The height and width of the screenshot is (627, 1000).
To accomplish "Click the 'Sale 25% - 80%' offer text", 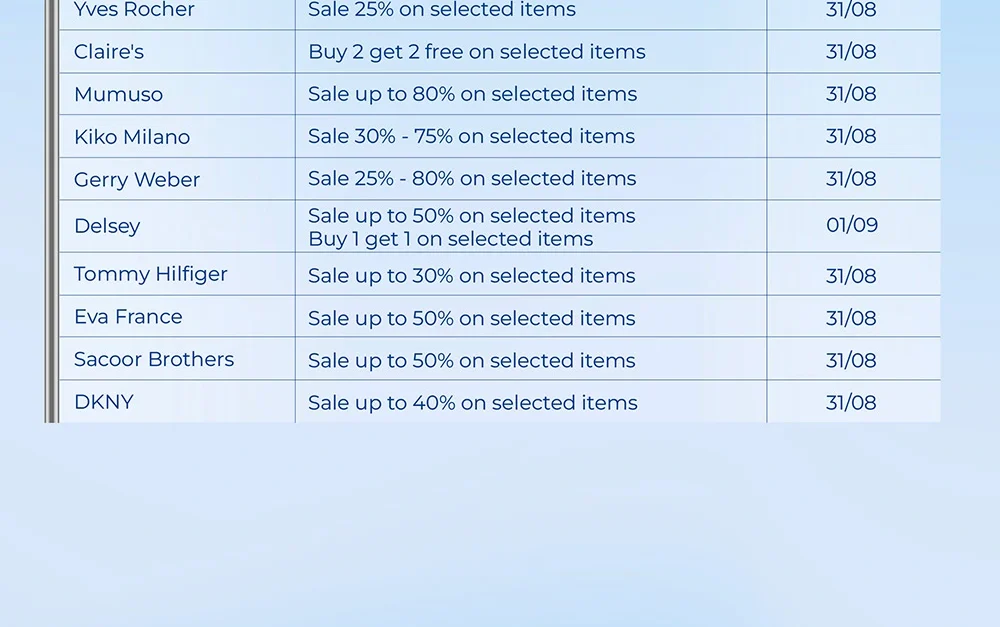I will pos(472,179).
